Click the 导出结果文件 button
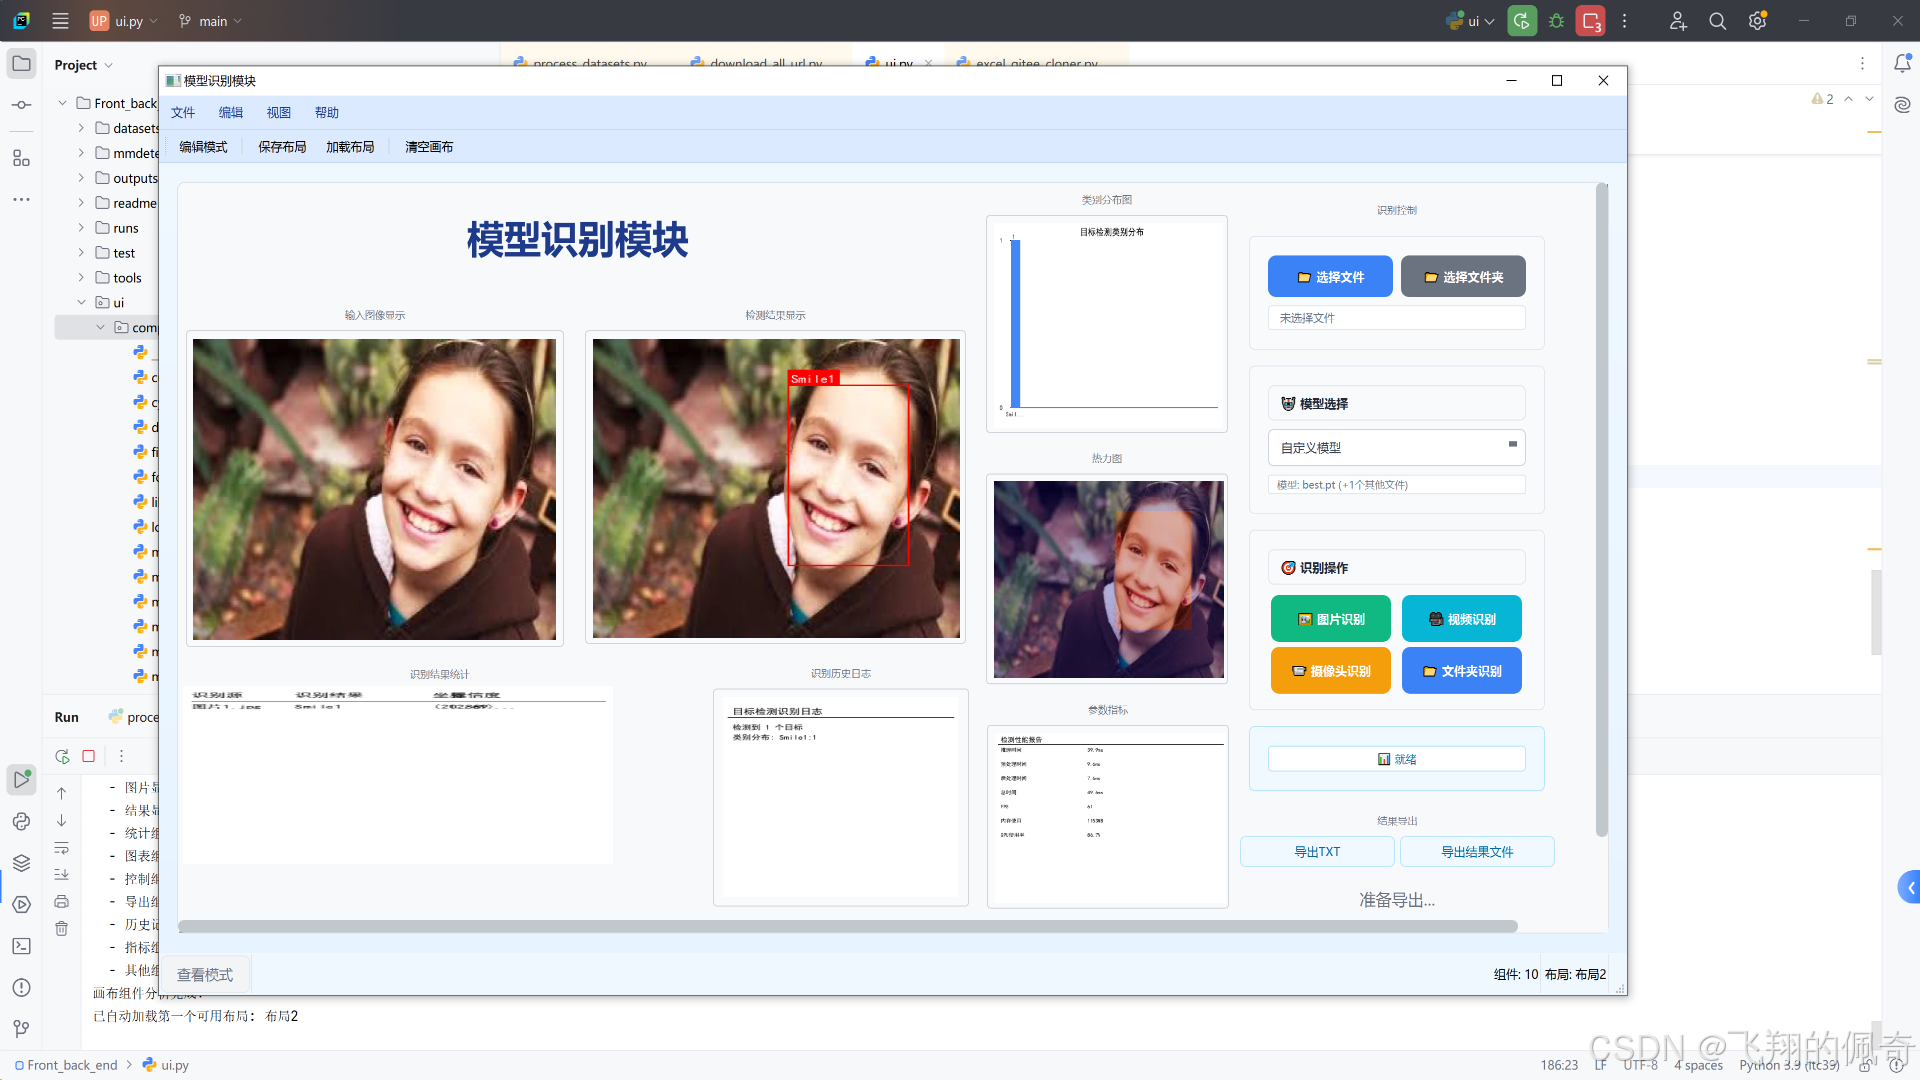Image resolution: width=1920 pixels, height=1080 pixels. (1477, 851)
